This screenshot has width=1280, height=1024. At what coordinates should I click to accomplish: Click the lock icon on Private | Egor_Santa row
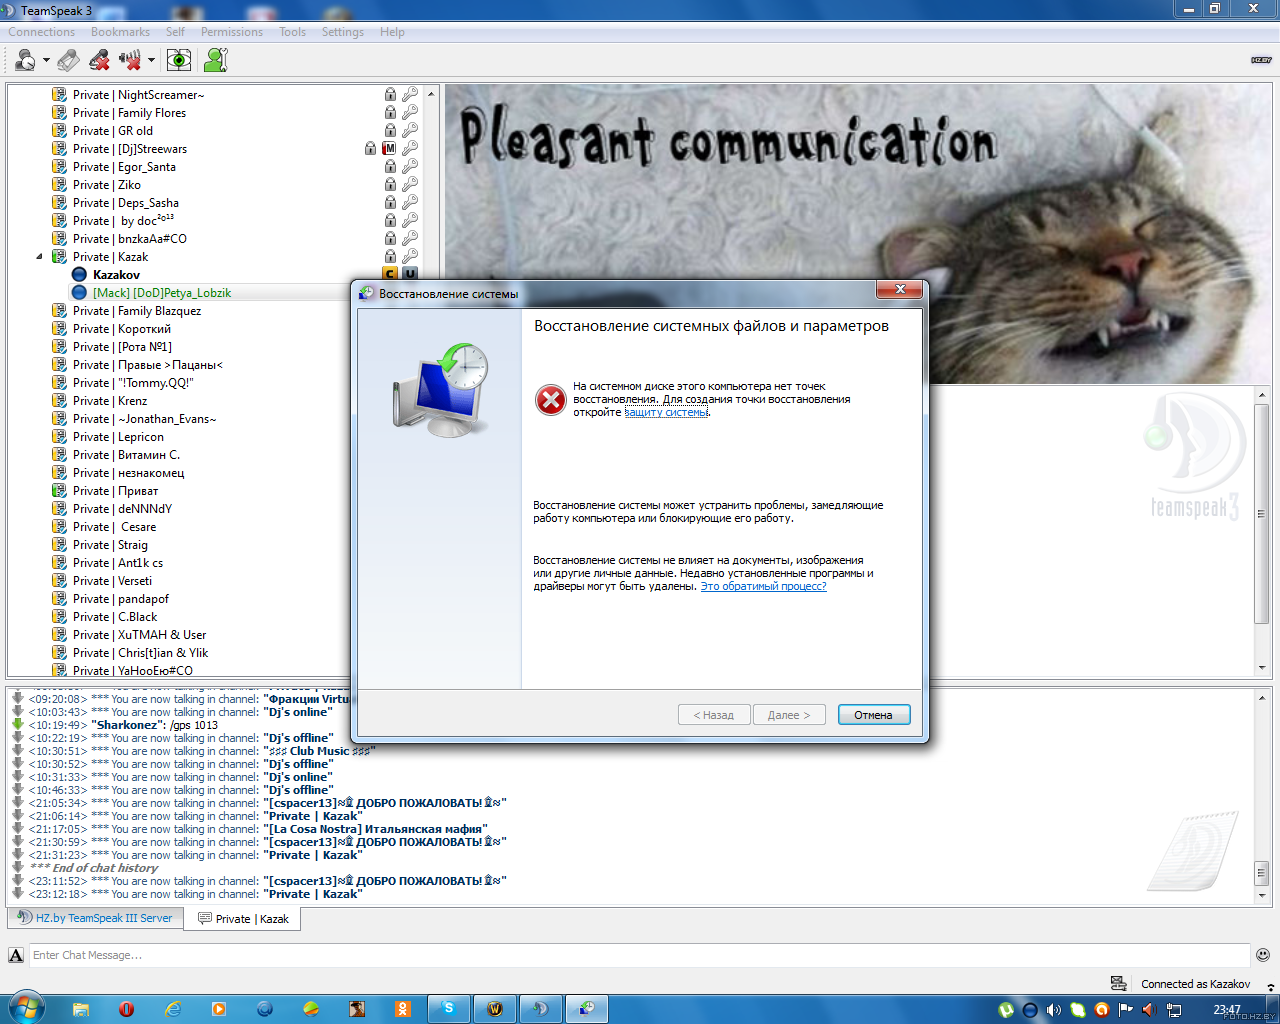(390, 166)
